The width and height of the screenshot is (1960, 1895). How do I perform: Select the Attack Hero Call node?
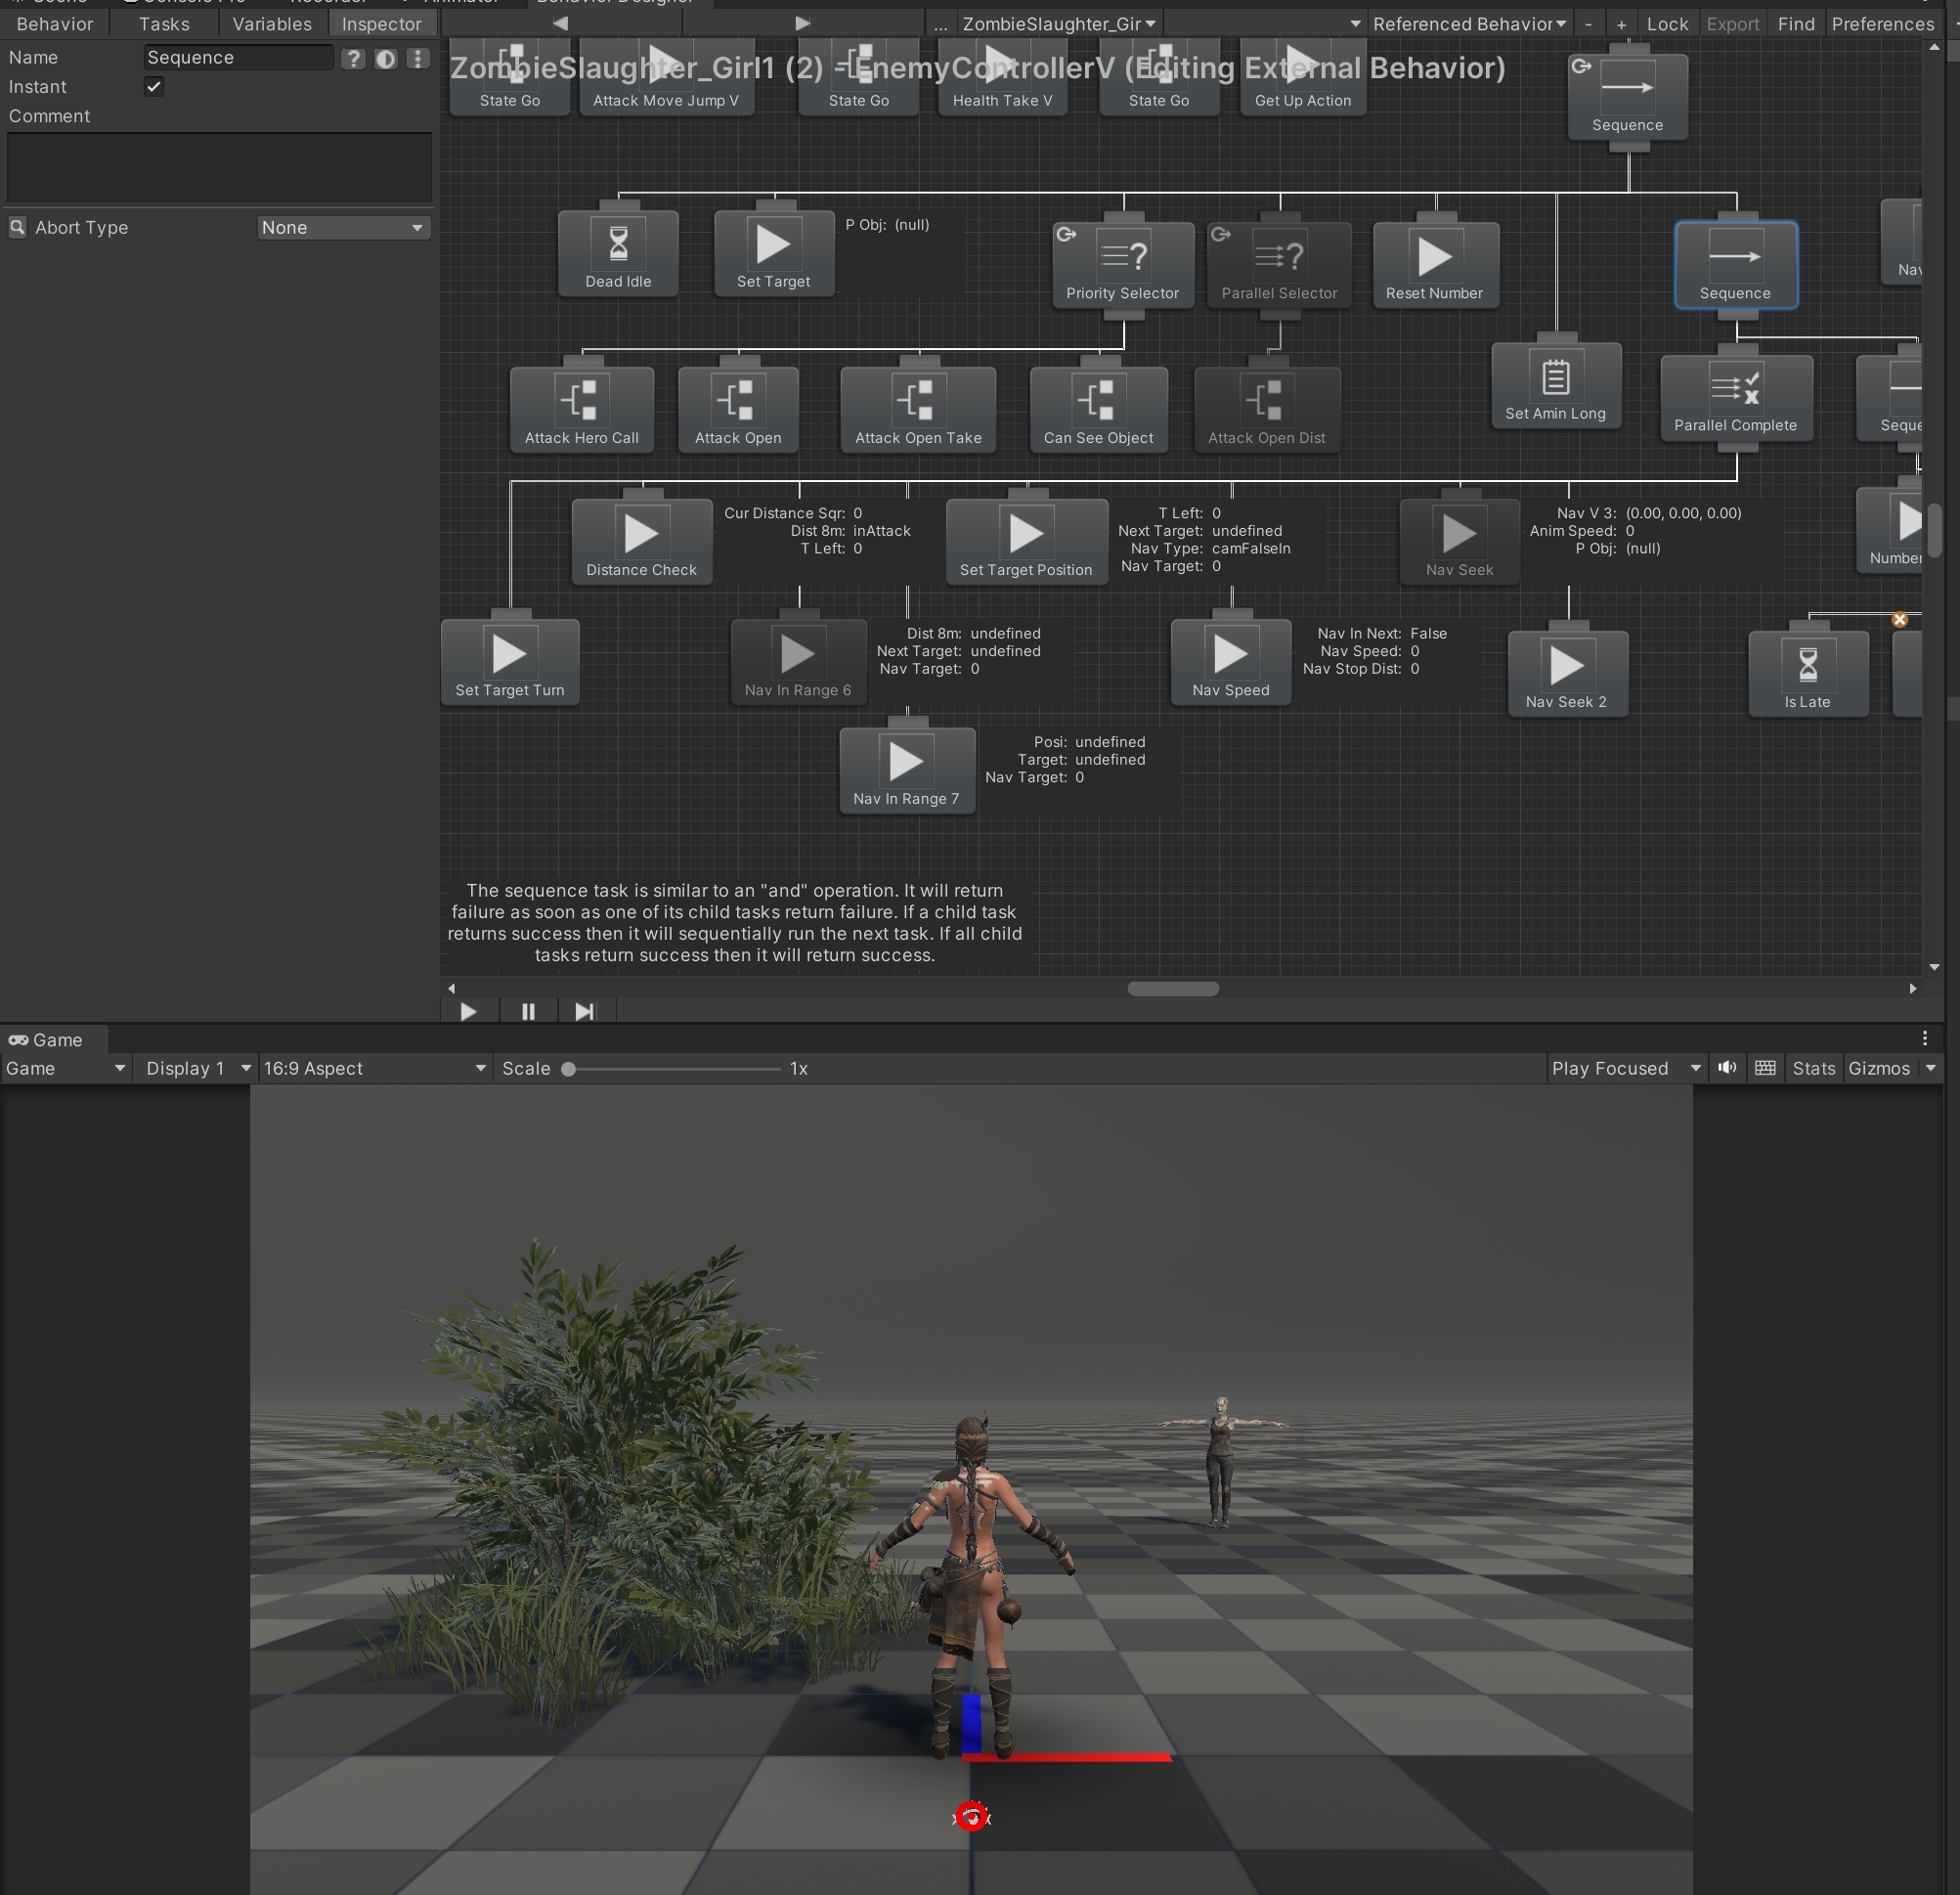(582, 410)
